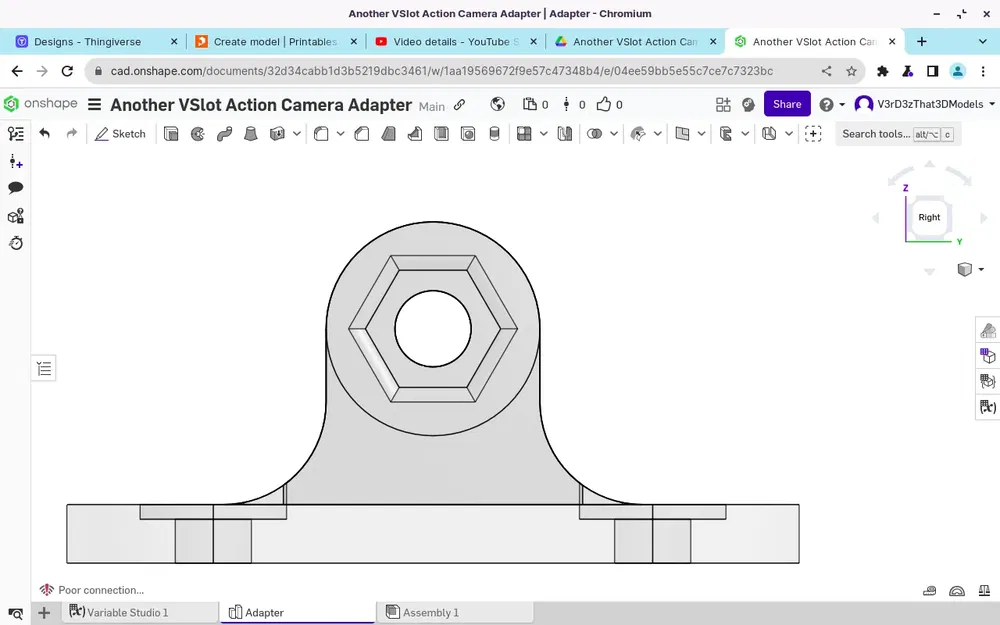The height and width of the screenshot is (625, 1000).
Task: Select the Sweep tool icon
Action: 224,134
